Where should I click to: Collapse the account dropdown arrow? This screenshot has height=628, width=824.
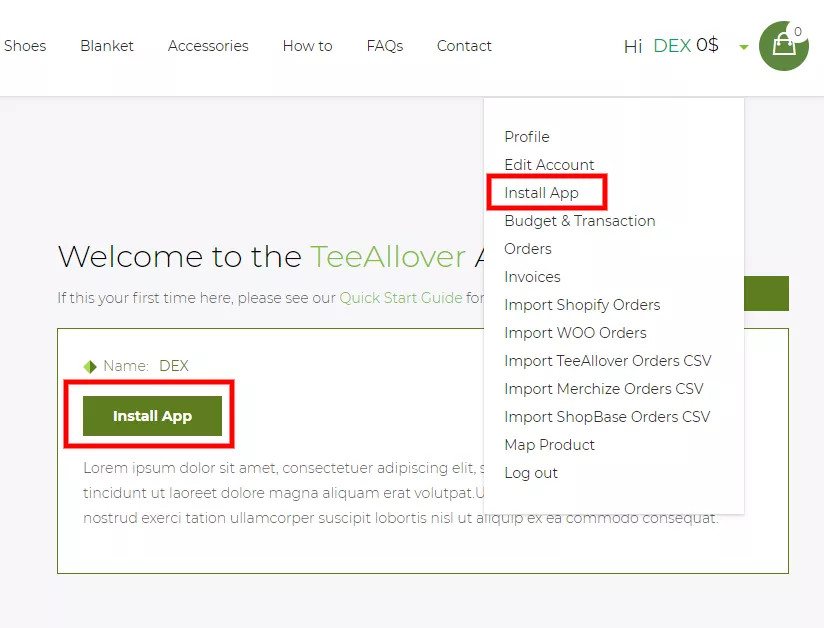click(x=743, y=47)
